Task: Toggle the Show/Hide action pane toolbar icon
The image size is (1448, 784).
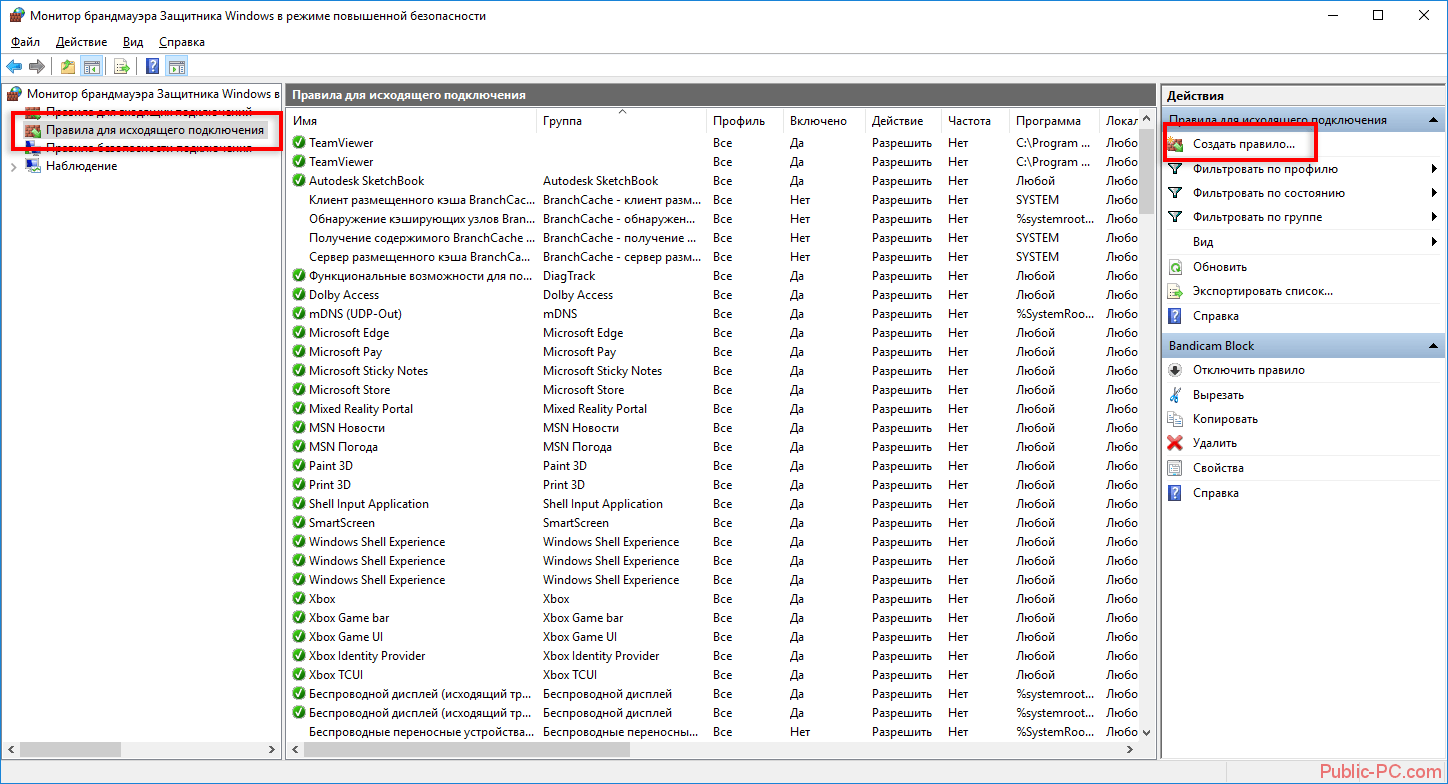Action: point(177,67)
